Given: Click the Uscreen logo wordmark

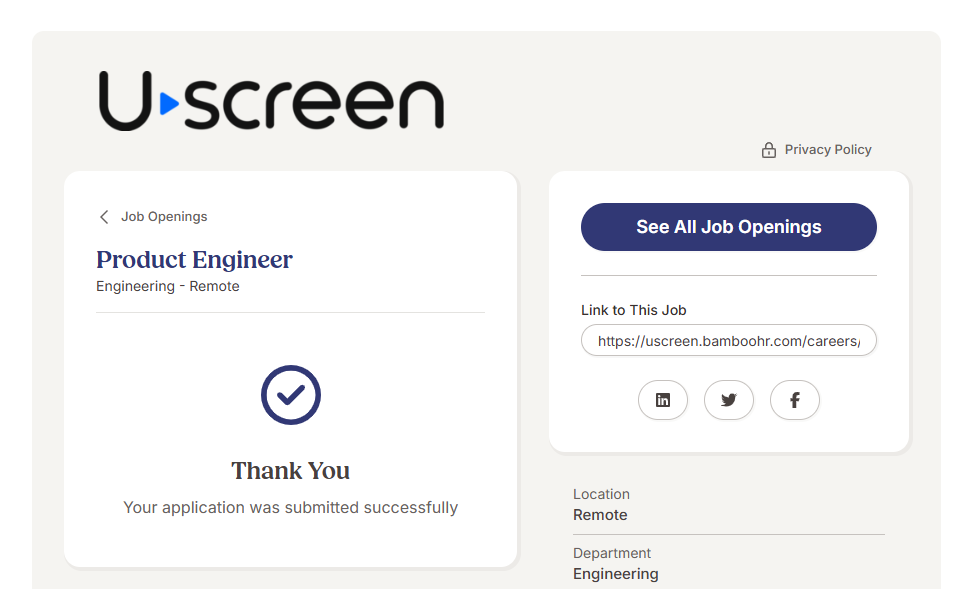Looking at the screenshot, I should 271,101.
